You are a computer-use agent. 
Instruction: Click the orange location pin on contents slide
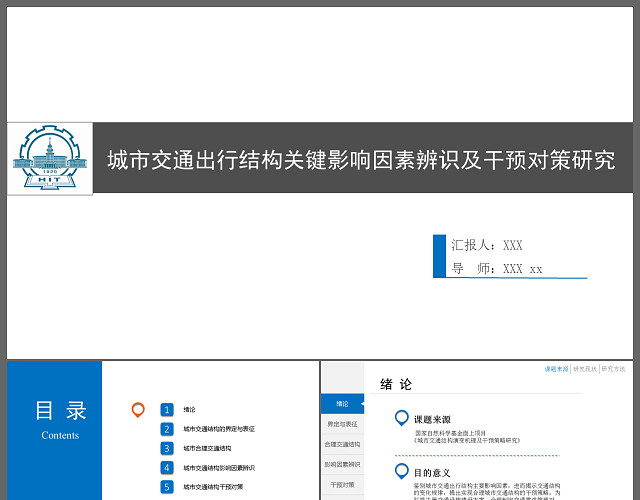point(138,410)
